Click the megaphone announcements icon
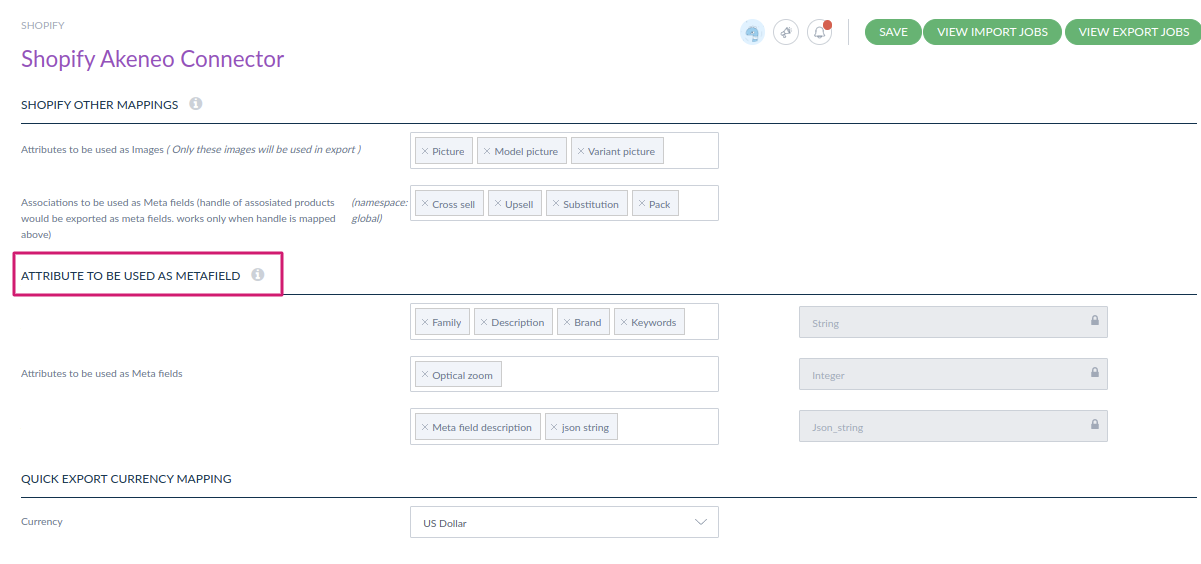This screenshot has width=1201, height=564. point(786,33)
